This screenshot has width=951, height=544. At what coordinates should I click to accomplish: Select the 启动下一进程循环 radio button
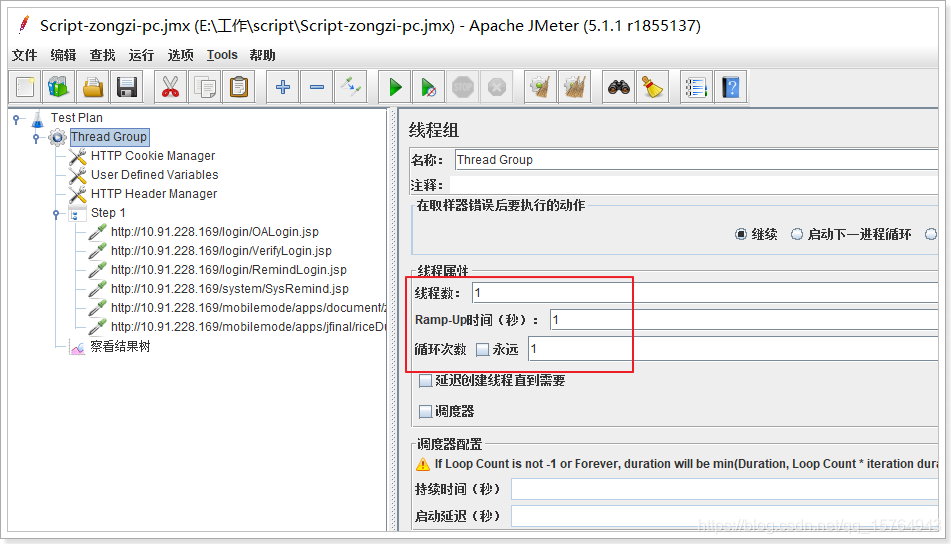coord(797,234)
